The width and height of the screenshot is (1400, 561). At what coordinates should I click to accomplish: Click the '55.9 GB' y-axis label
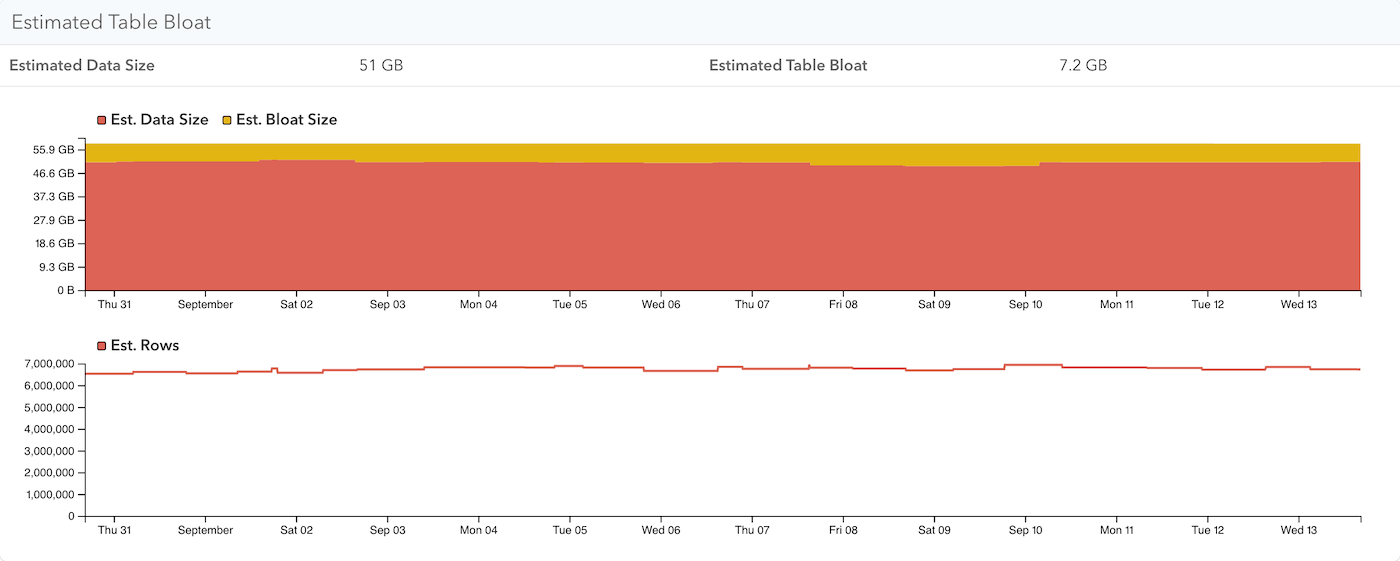pyautogui.click(x=53, y=150)
